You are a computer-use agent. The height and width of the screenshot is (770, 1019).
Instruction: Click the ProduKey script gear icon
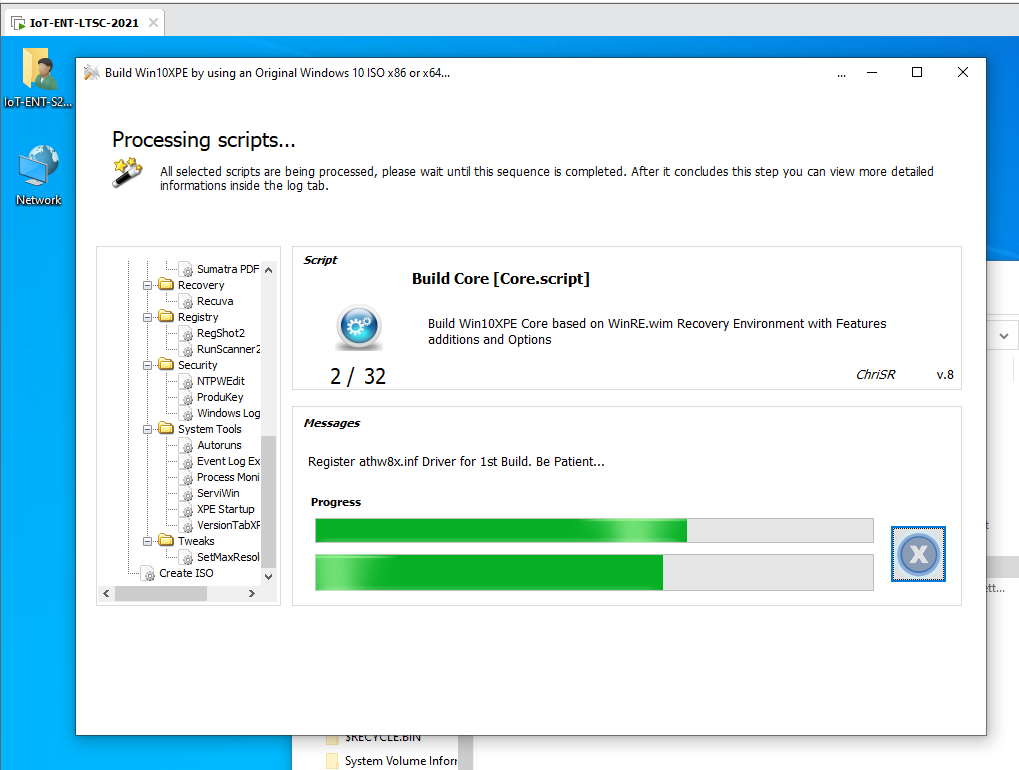pyautogui.click(x=187, y=398)
